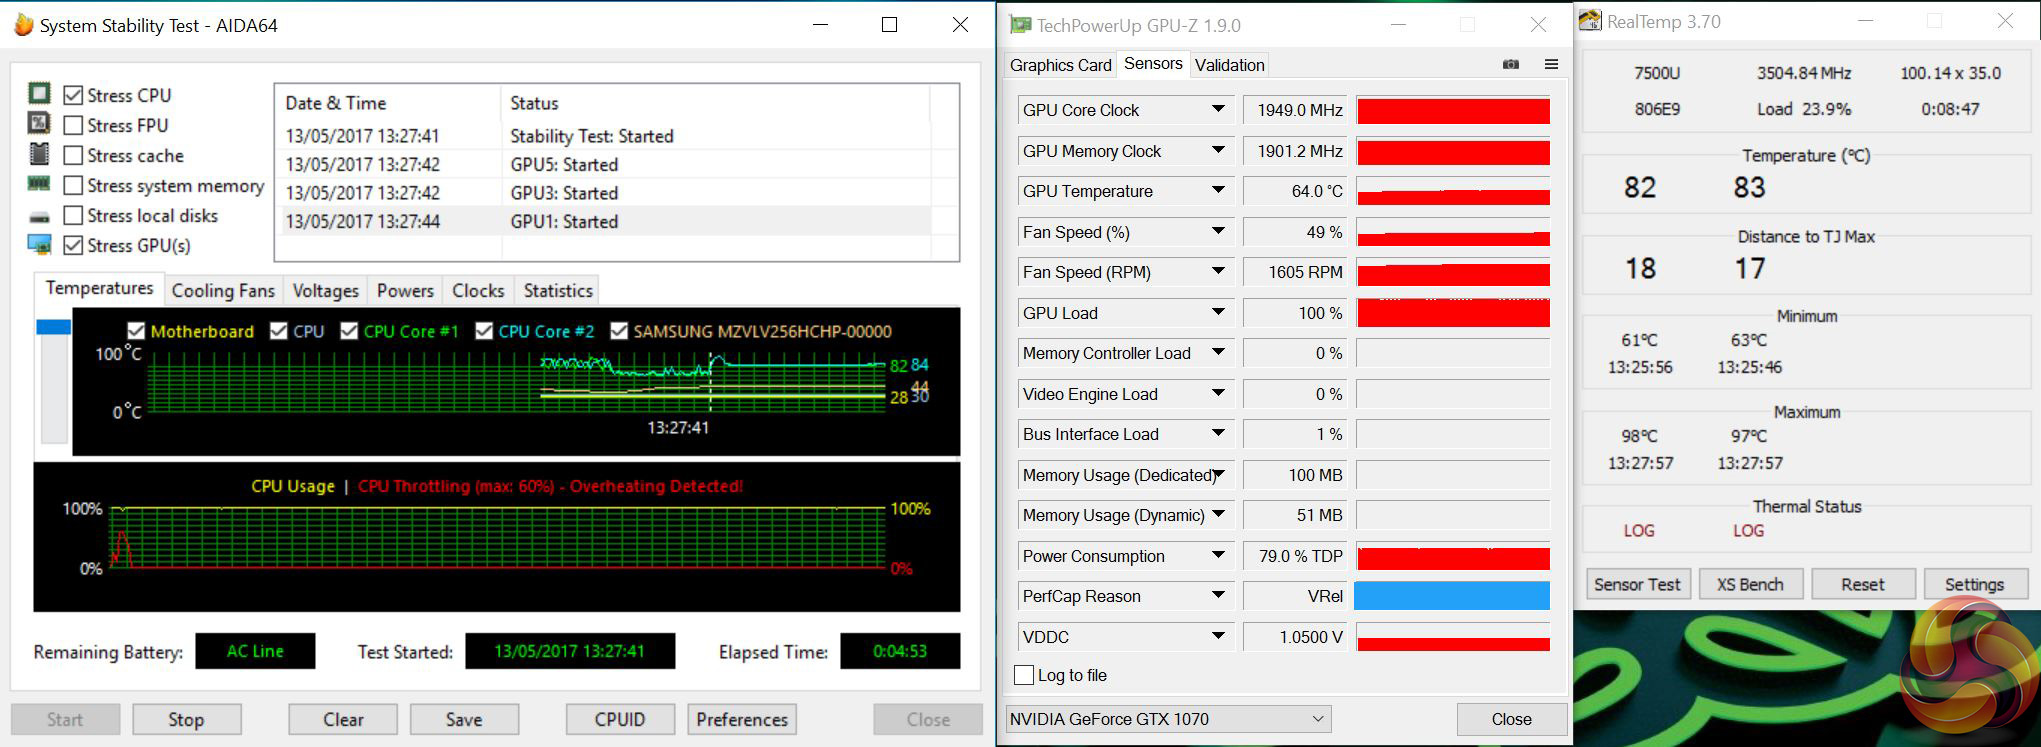Screen dimensions: 2041x747
Task: Click the Stress CPU chip icon
Action: click(x=39, y=94)
